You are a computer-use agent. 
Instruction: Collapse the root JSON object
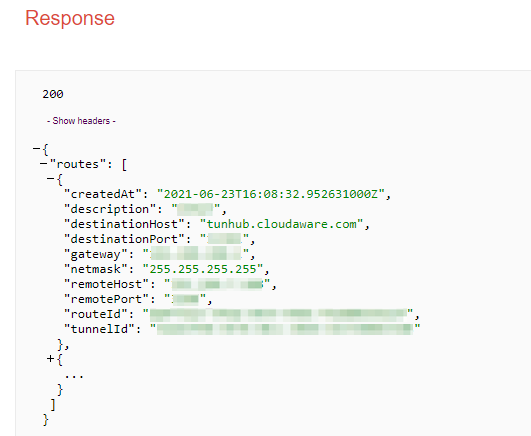(37, 148)
